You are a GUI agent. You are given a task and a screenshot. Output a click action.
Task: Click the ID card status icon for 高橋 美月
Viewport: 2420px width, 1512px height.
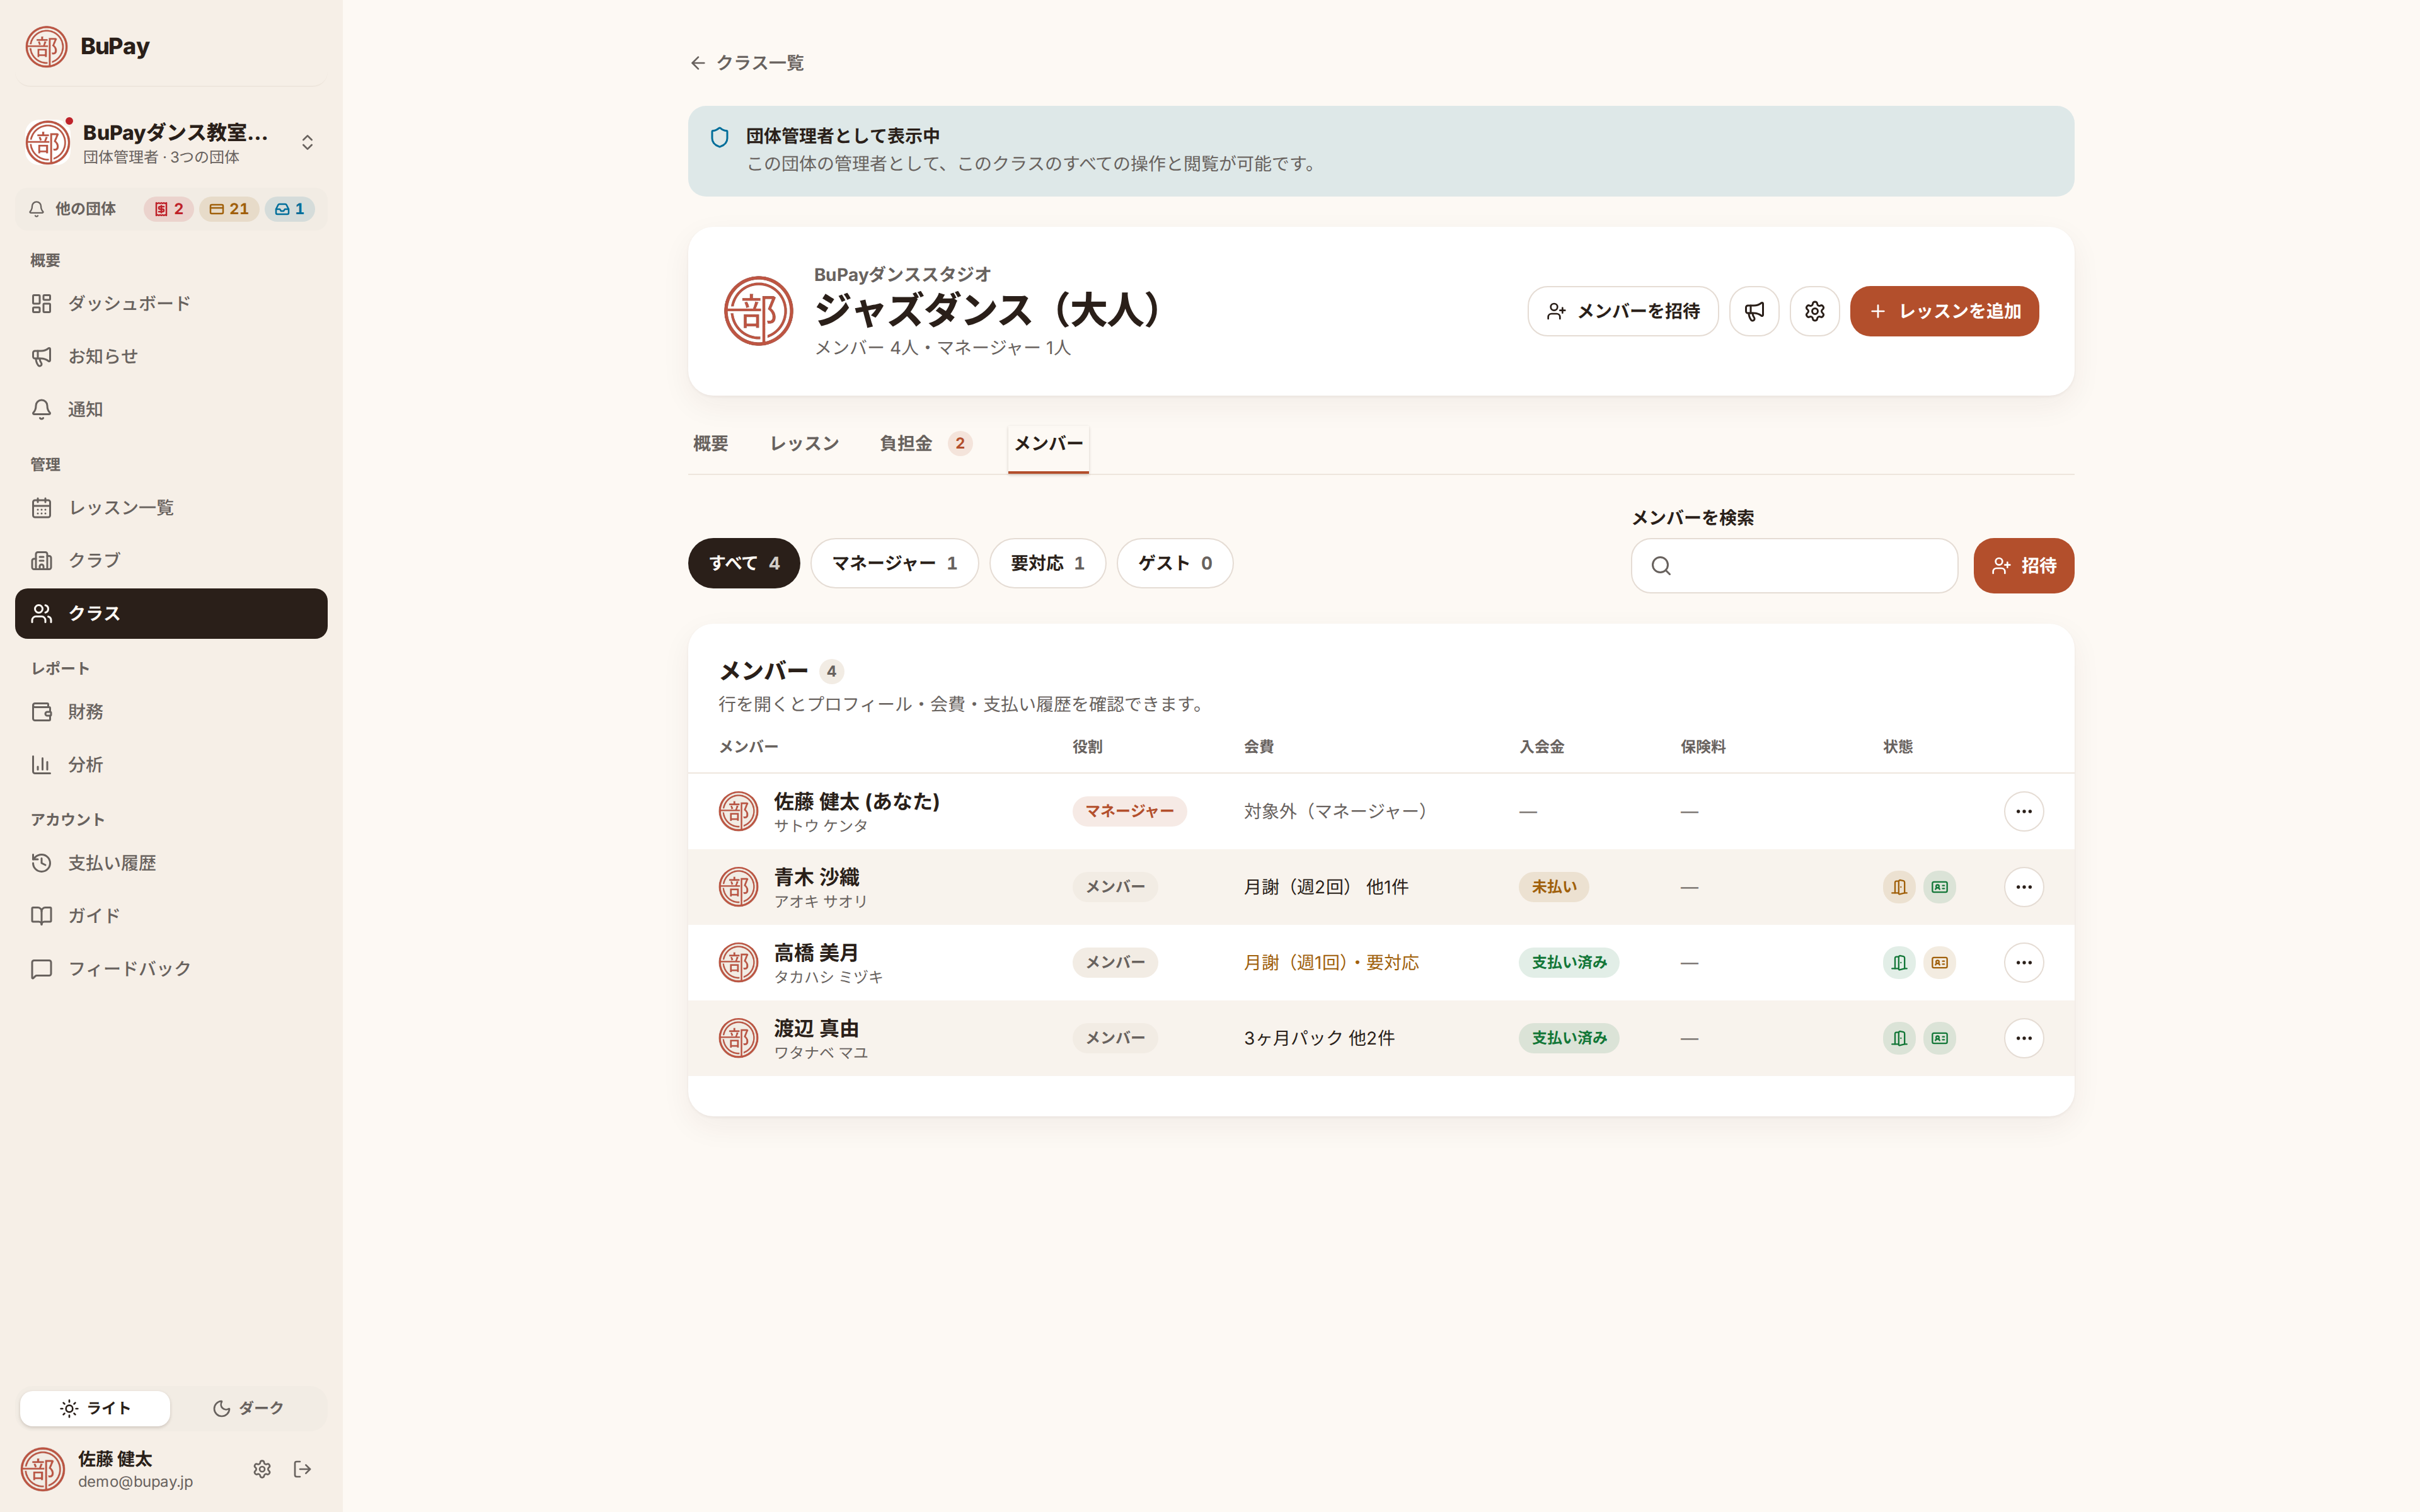click(x=1939, y=962)
